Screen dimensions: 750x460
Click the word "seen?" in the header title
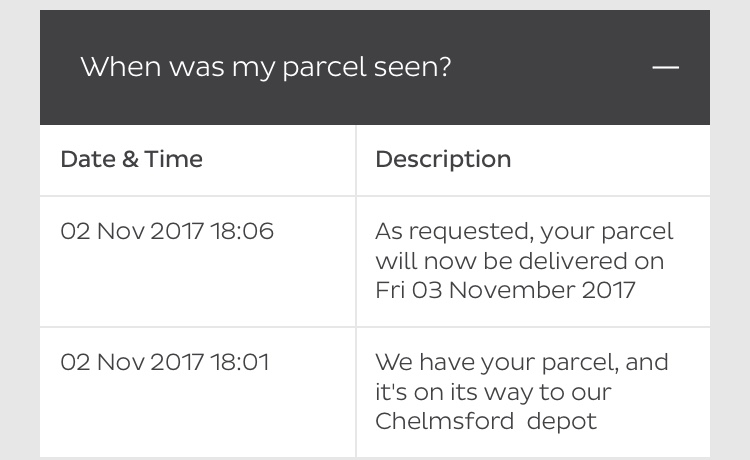click(x=412, y=67)
